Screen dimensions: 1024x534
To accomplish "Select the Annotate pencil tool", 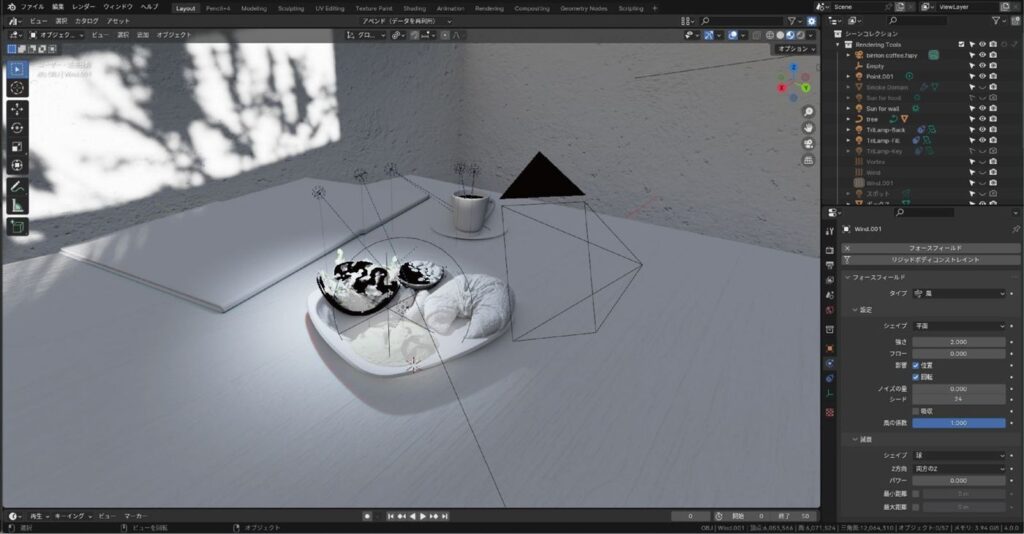I will point(17,187).
